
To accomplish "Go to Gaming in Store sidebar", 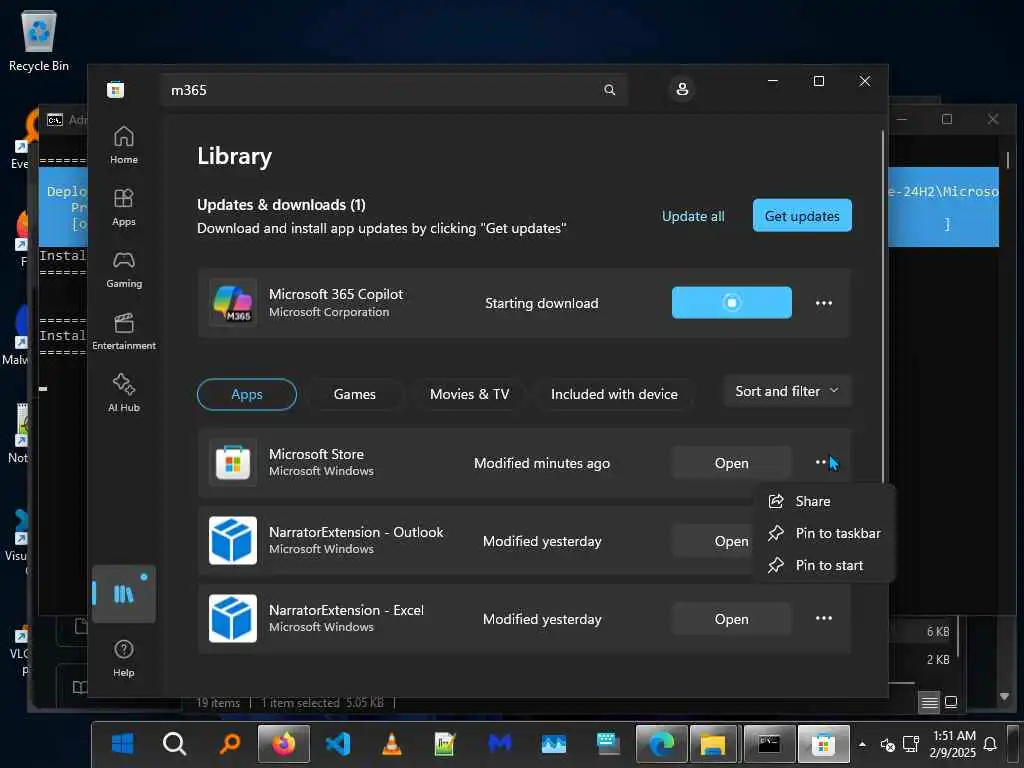I will (123, 269).
